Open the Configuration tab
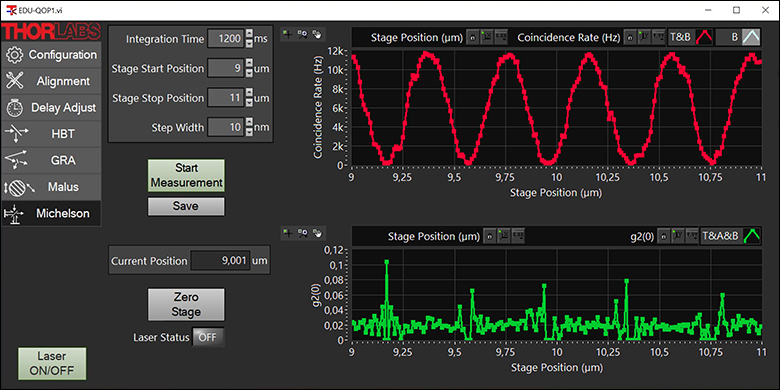The width and height of the screenshot is (780, 390). coord(52,54)
